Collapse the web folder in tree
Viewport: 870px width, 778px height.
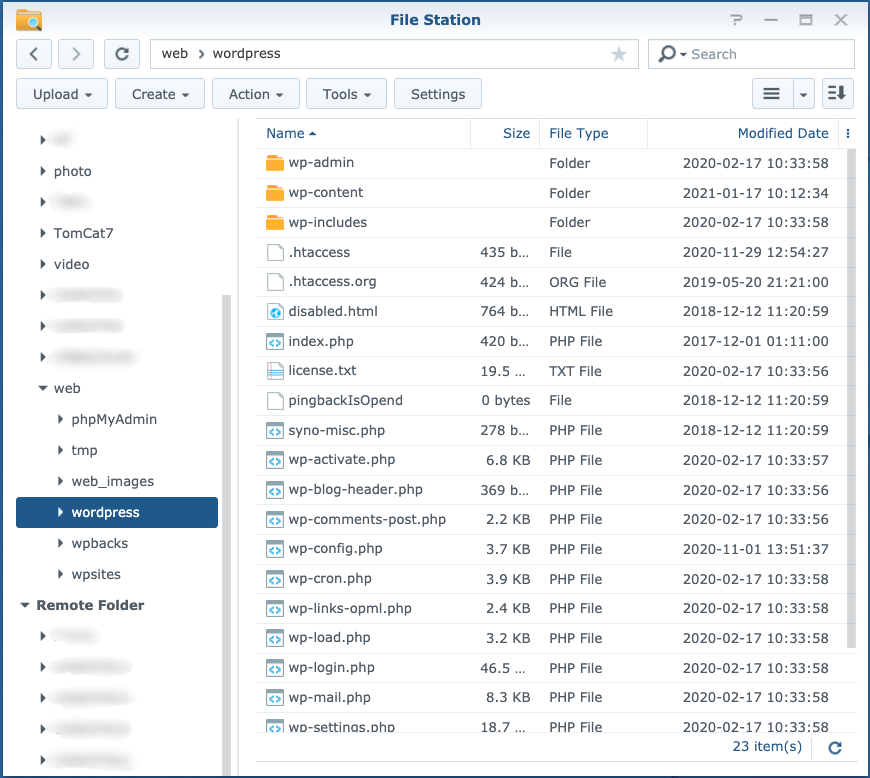pos(43,388)
